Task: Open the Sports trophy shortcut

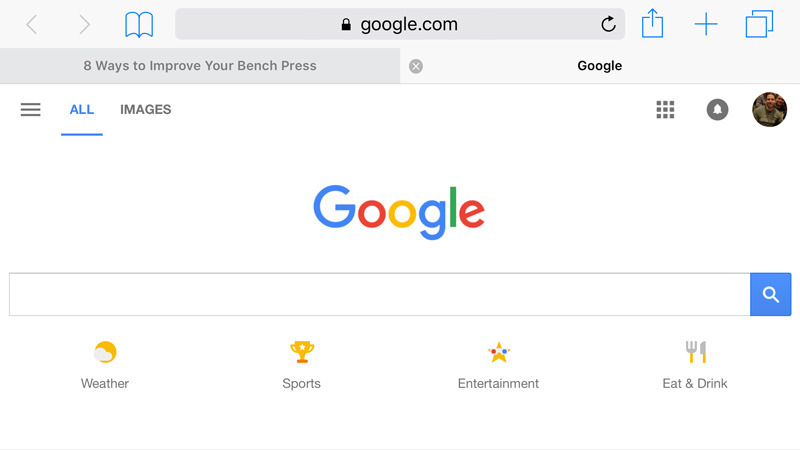Action: click(x=302, y=365)
